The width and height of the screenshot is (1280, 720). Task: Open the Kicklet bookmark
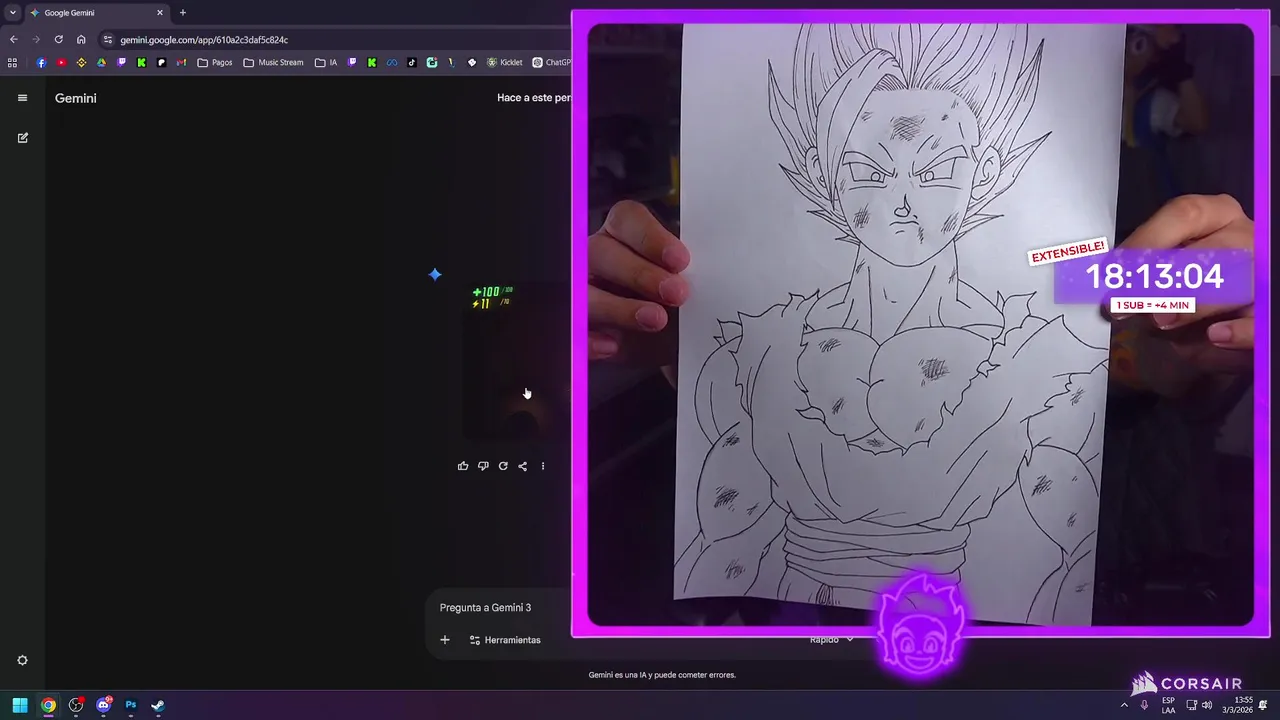pos(504,62)
